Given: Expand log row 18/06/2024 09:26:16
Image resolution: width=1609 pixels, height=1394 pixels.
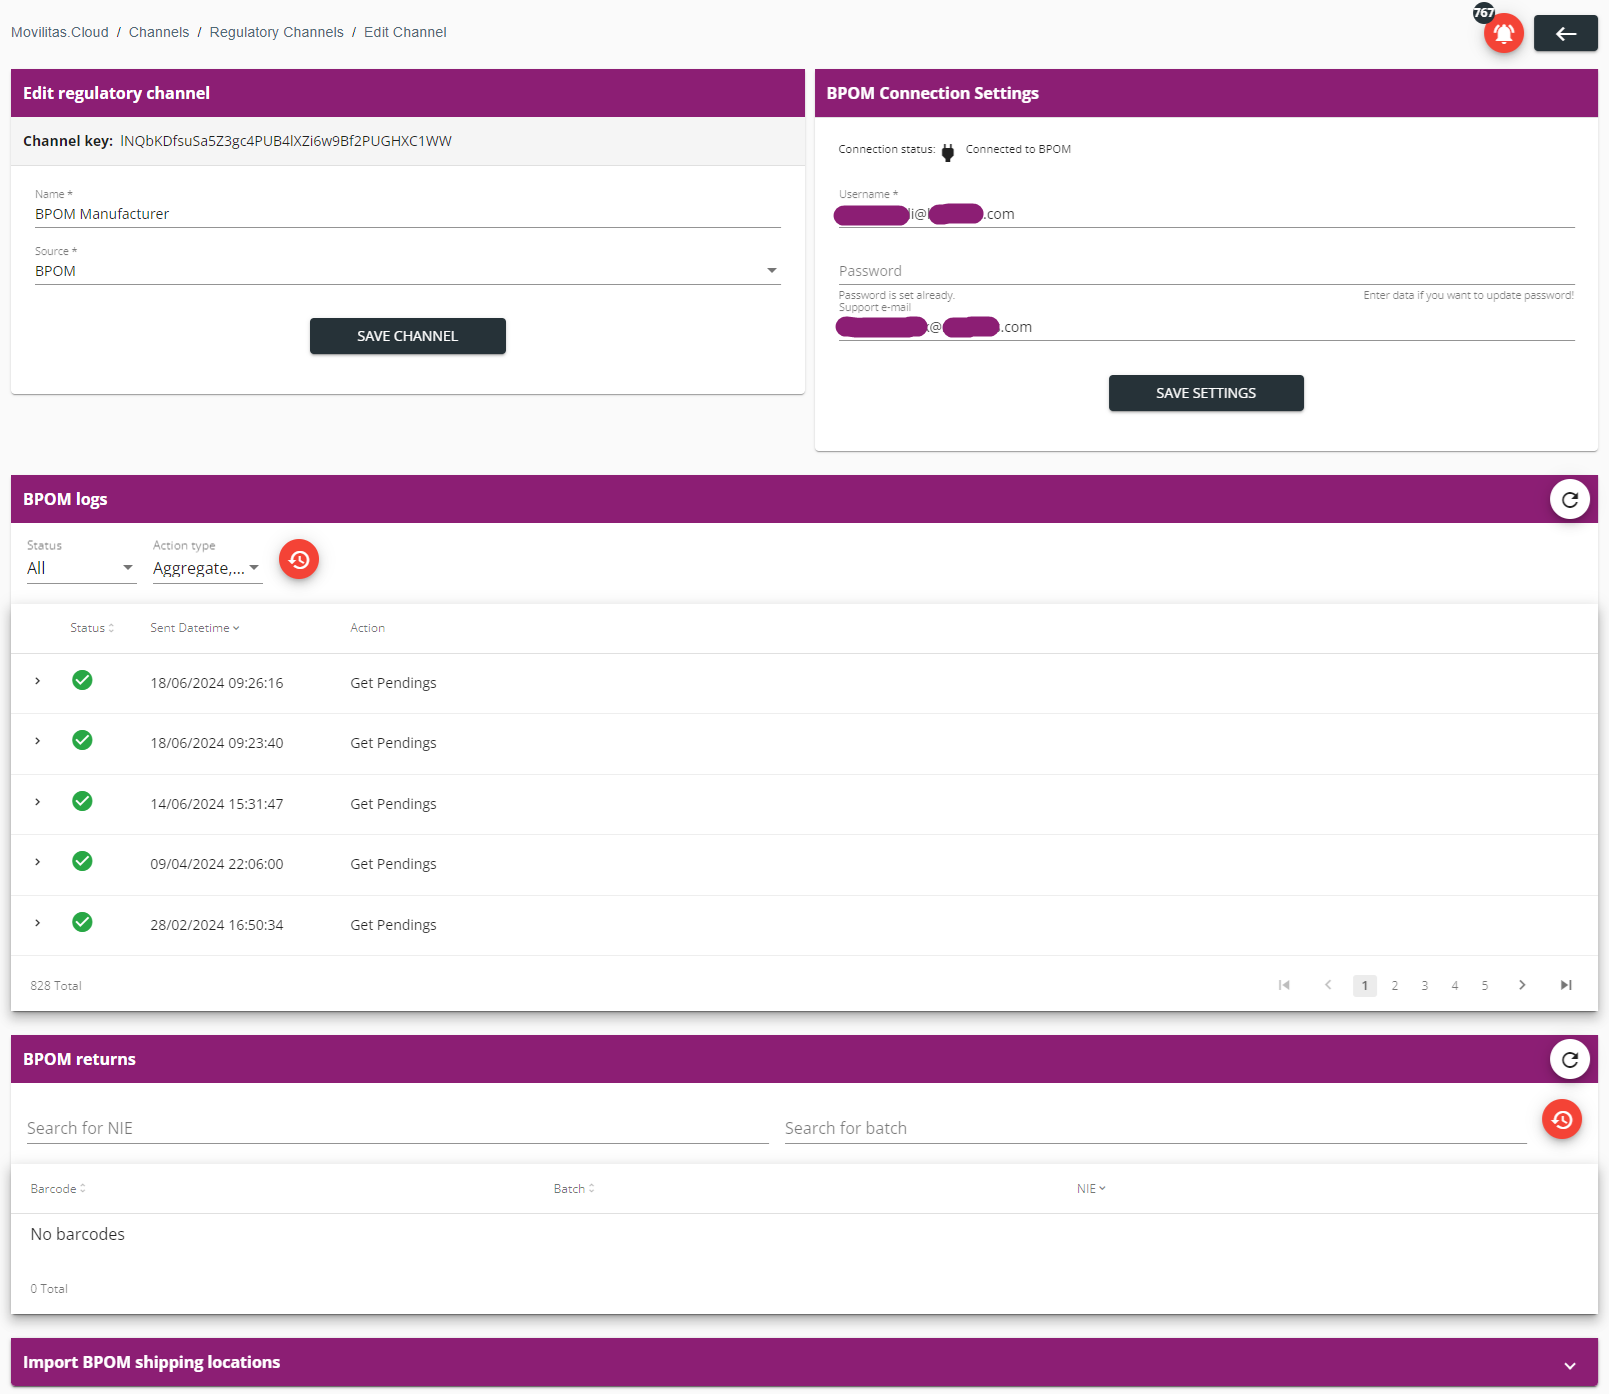Looking at the screenshot, I should click(x=38, y=681).
